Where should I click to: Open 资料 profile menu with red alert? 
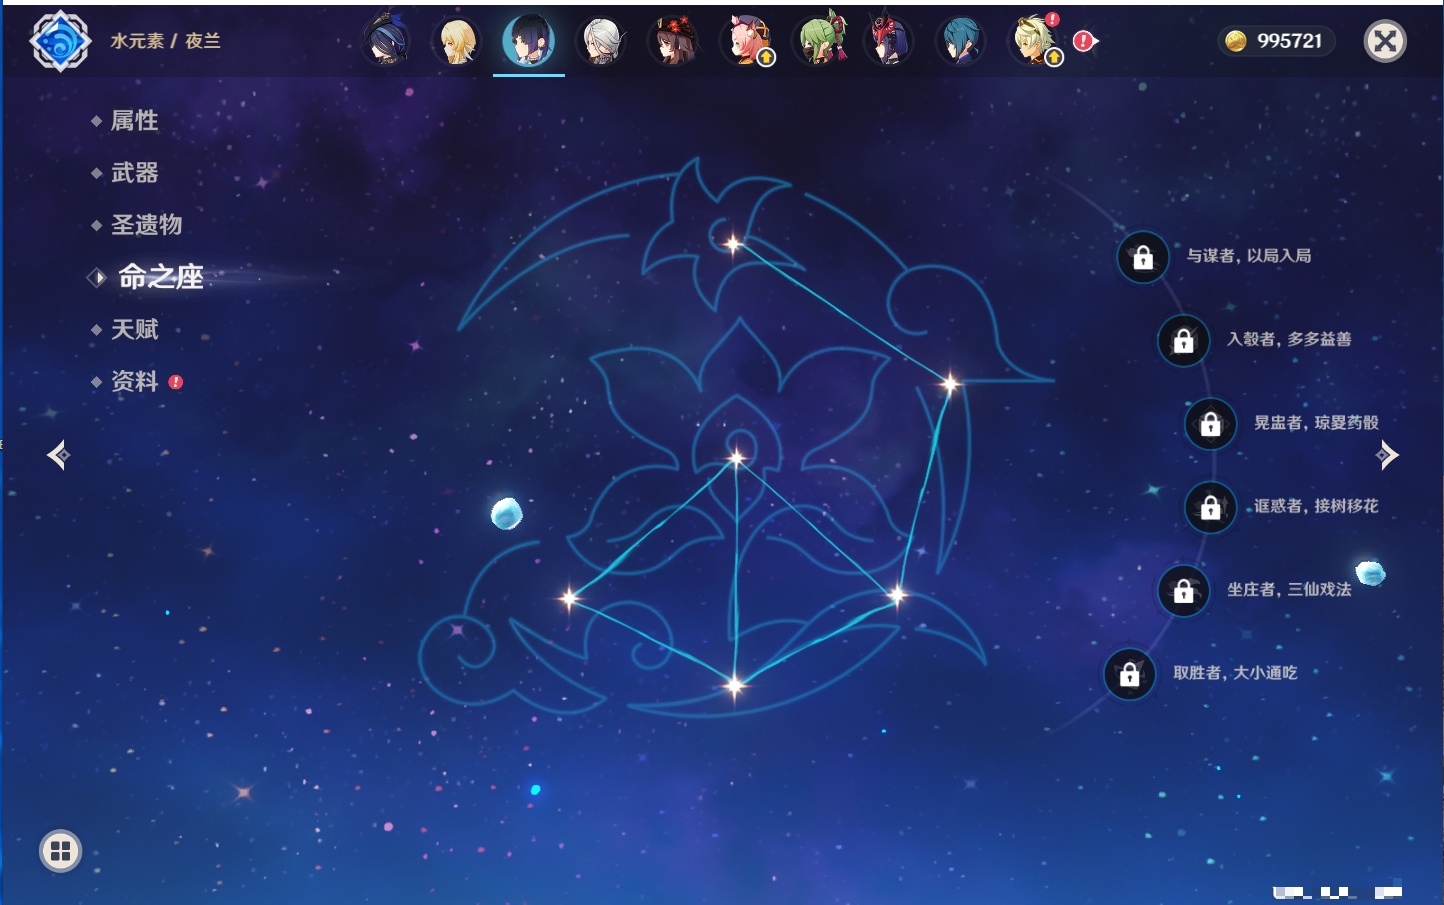pos(134,381)
